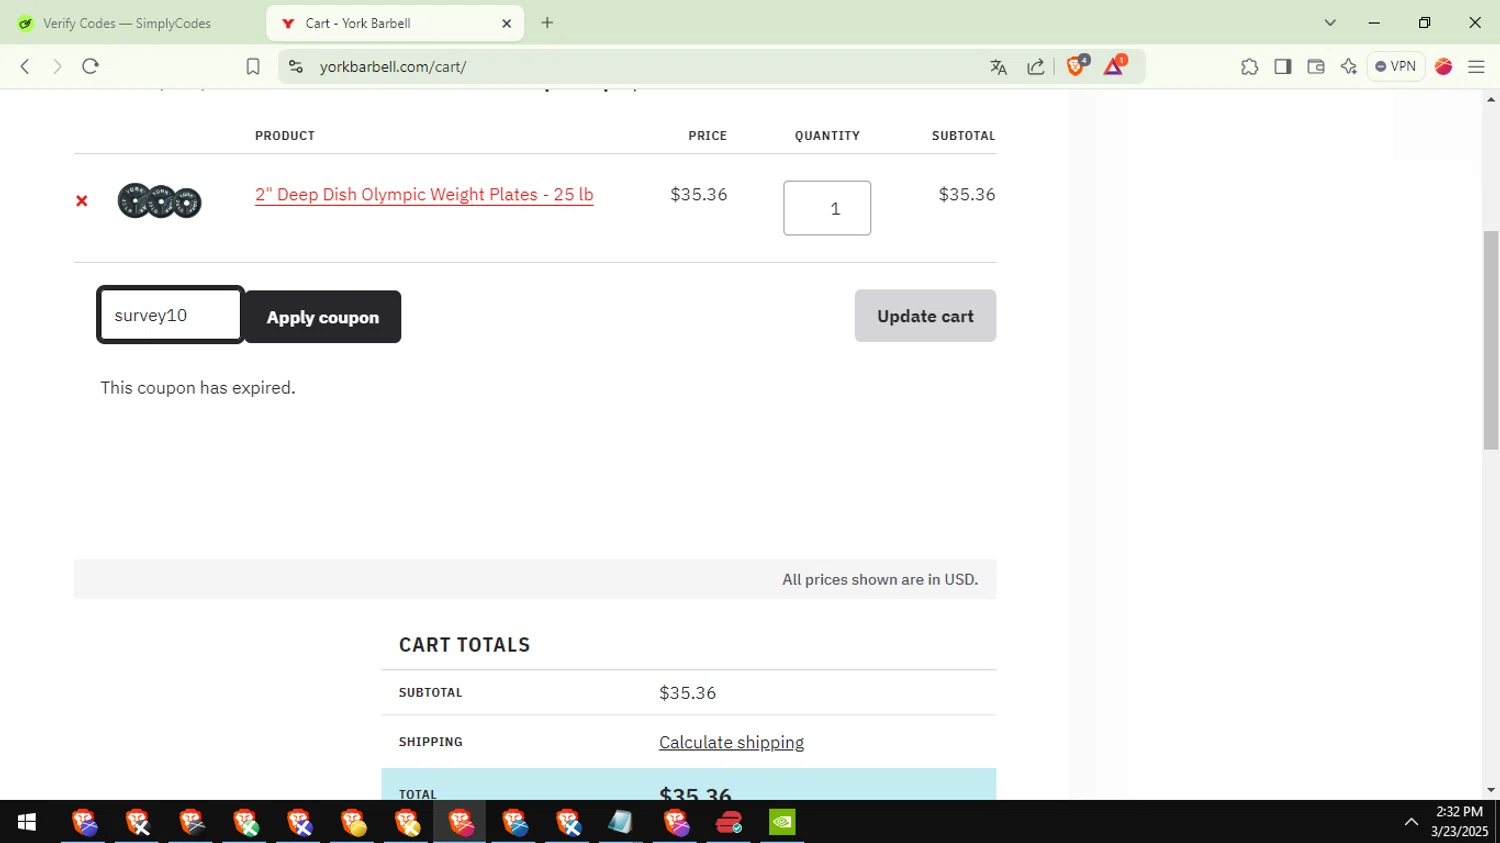The width and height of the screenshot is (1500, 843).
Task: Click the Apply coupon button
Action: [322, 317]
